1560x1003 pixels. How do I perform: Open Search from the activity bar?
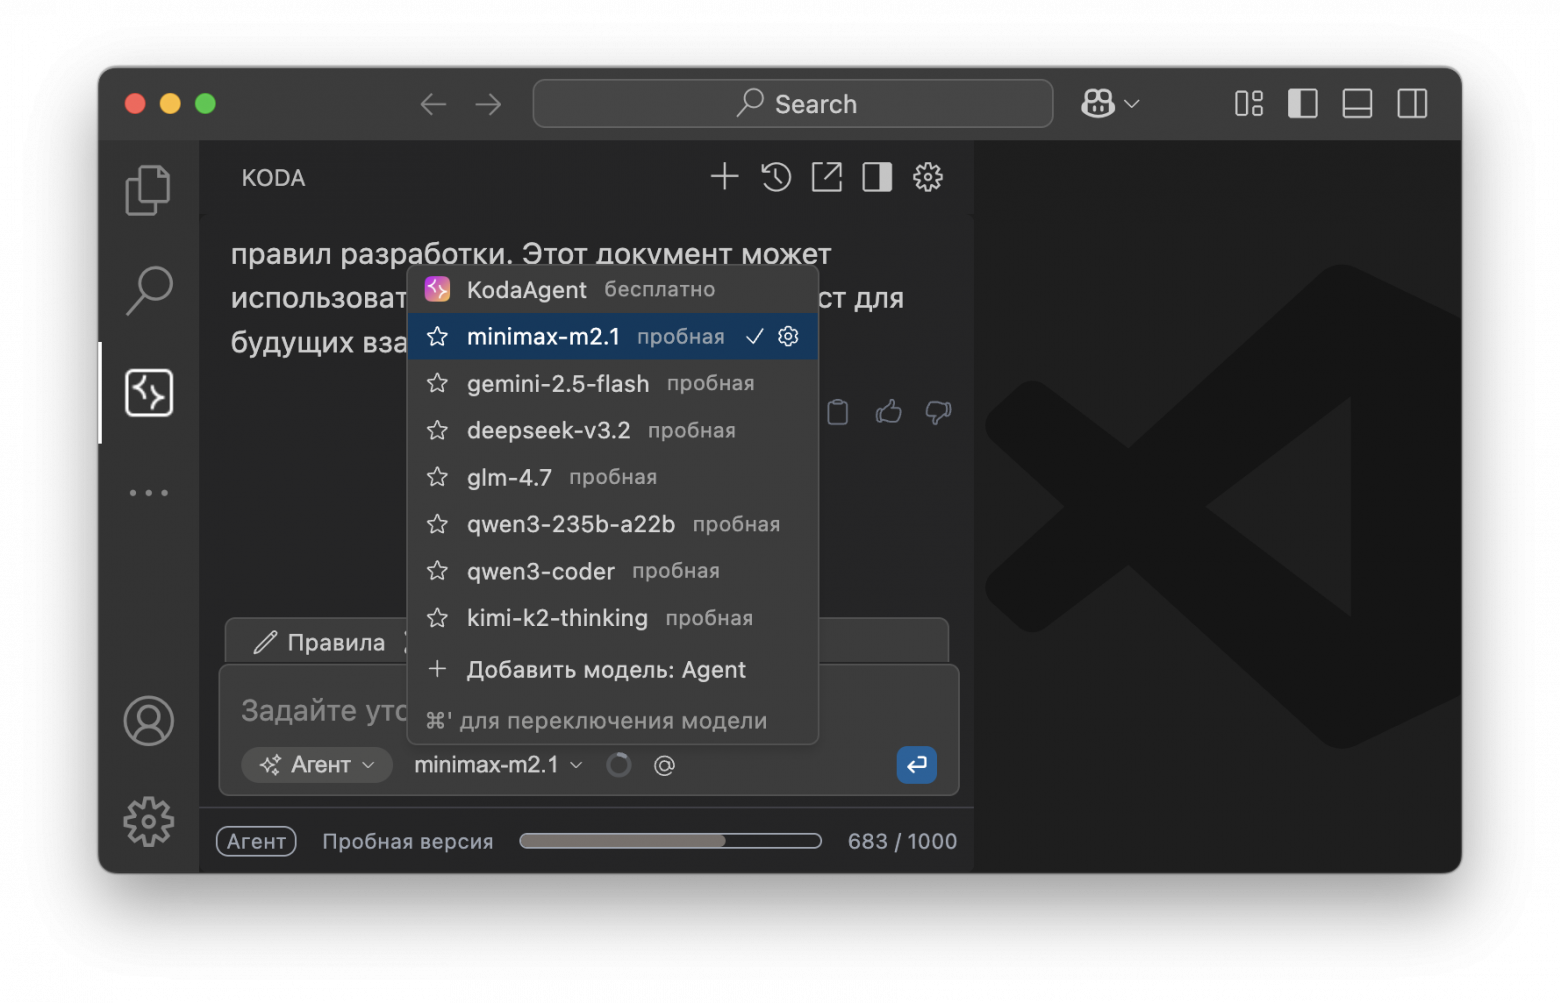coord(148,290)
